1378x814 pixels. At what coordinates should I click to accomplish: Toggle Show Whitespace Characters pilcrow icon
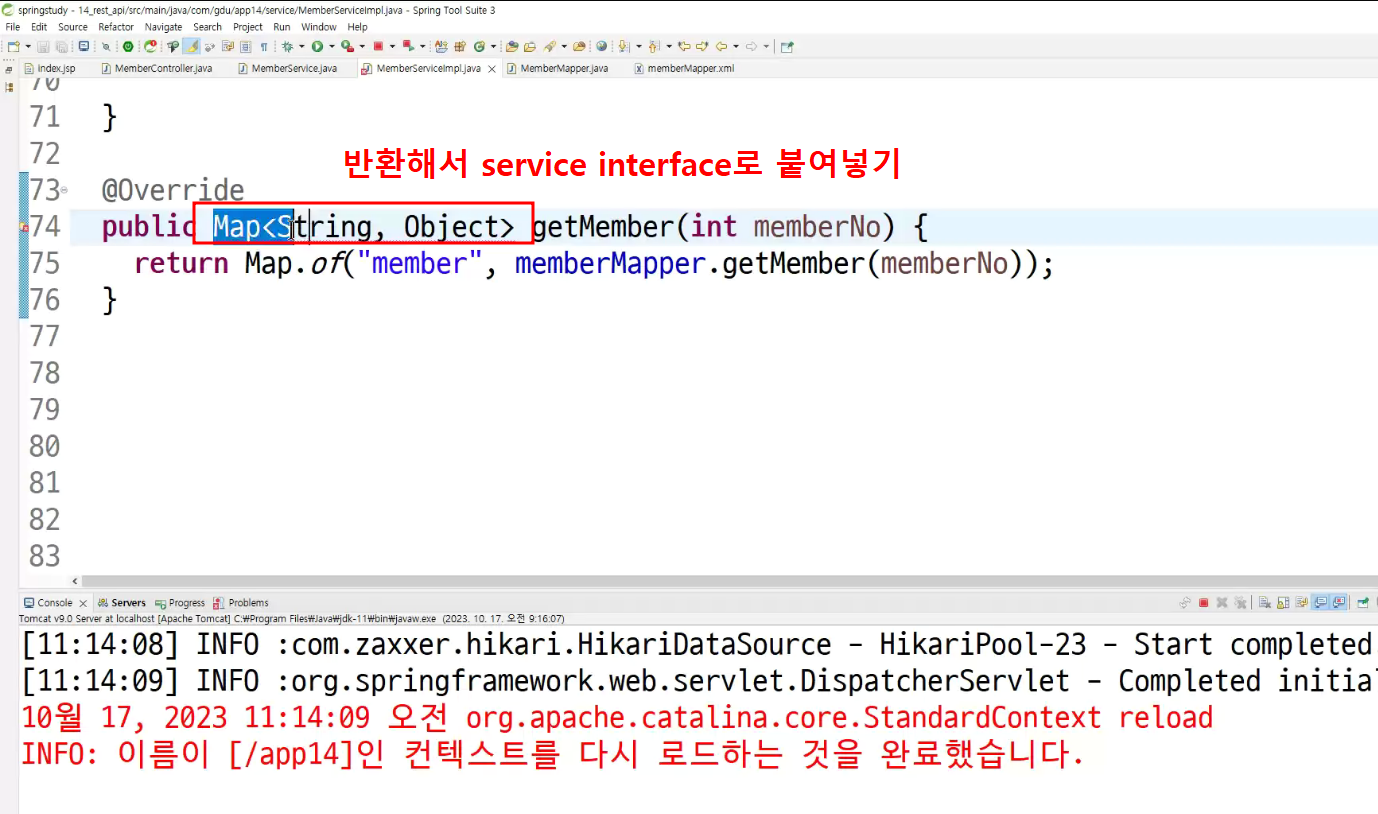(x=264, y=46)
